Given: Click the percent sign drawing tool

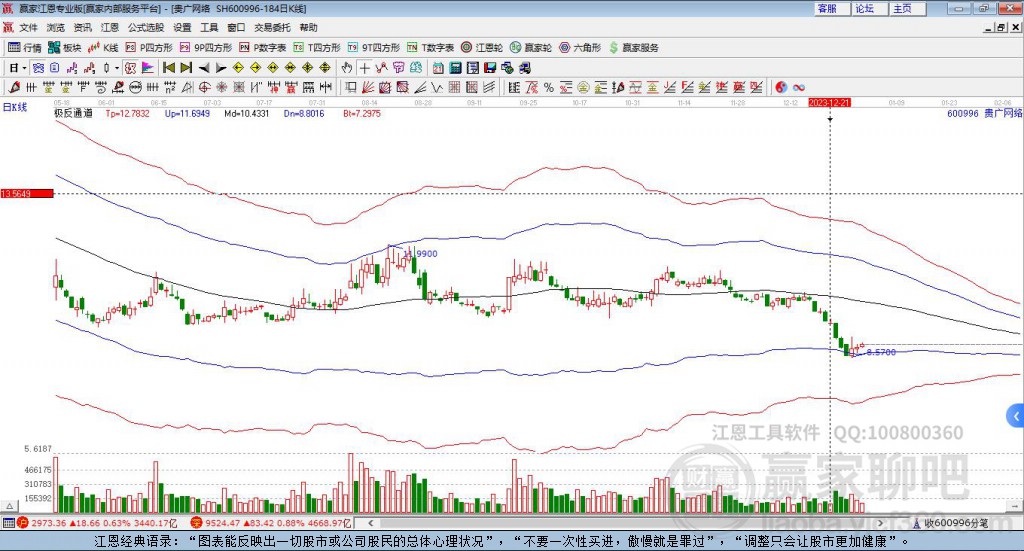Looking at the screenshot, I should [382, 68].
